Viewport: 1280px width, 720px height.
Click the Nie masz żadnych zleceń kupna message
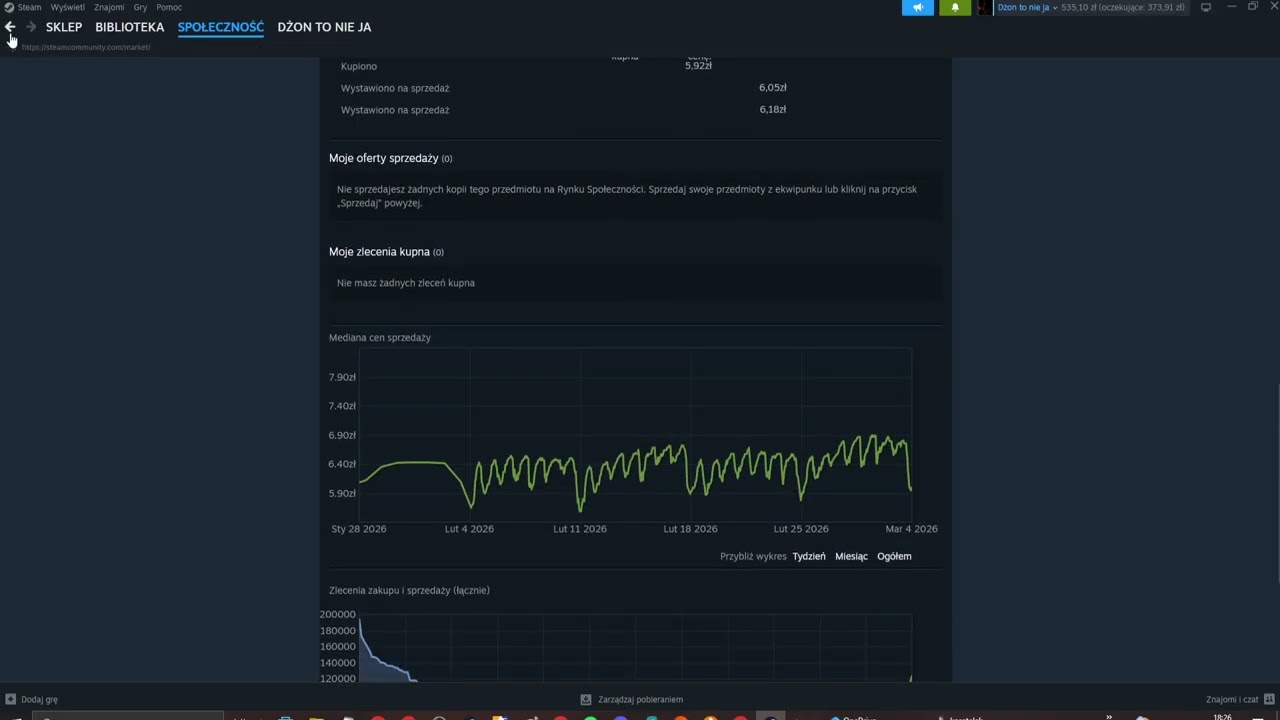pyautogui.click(x=406, y=283)
